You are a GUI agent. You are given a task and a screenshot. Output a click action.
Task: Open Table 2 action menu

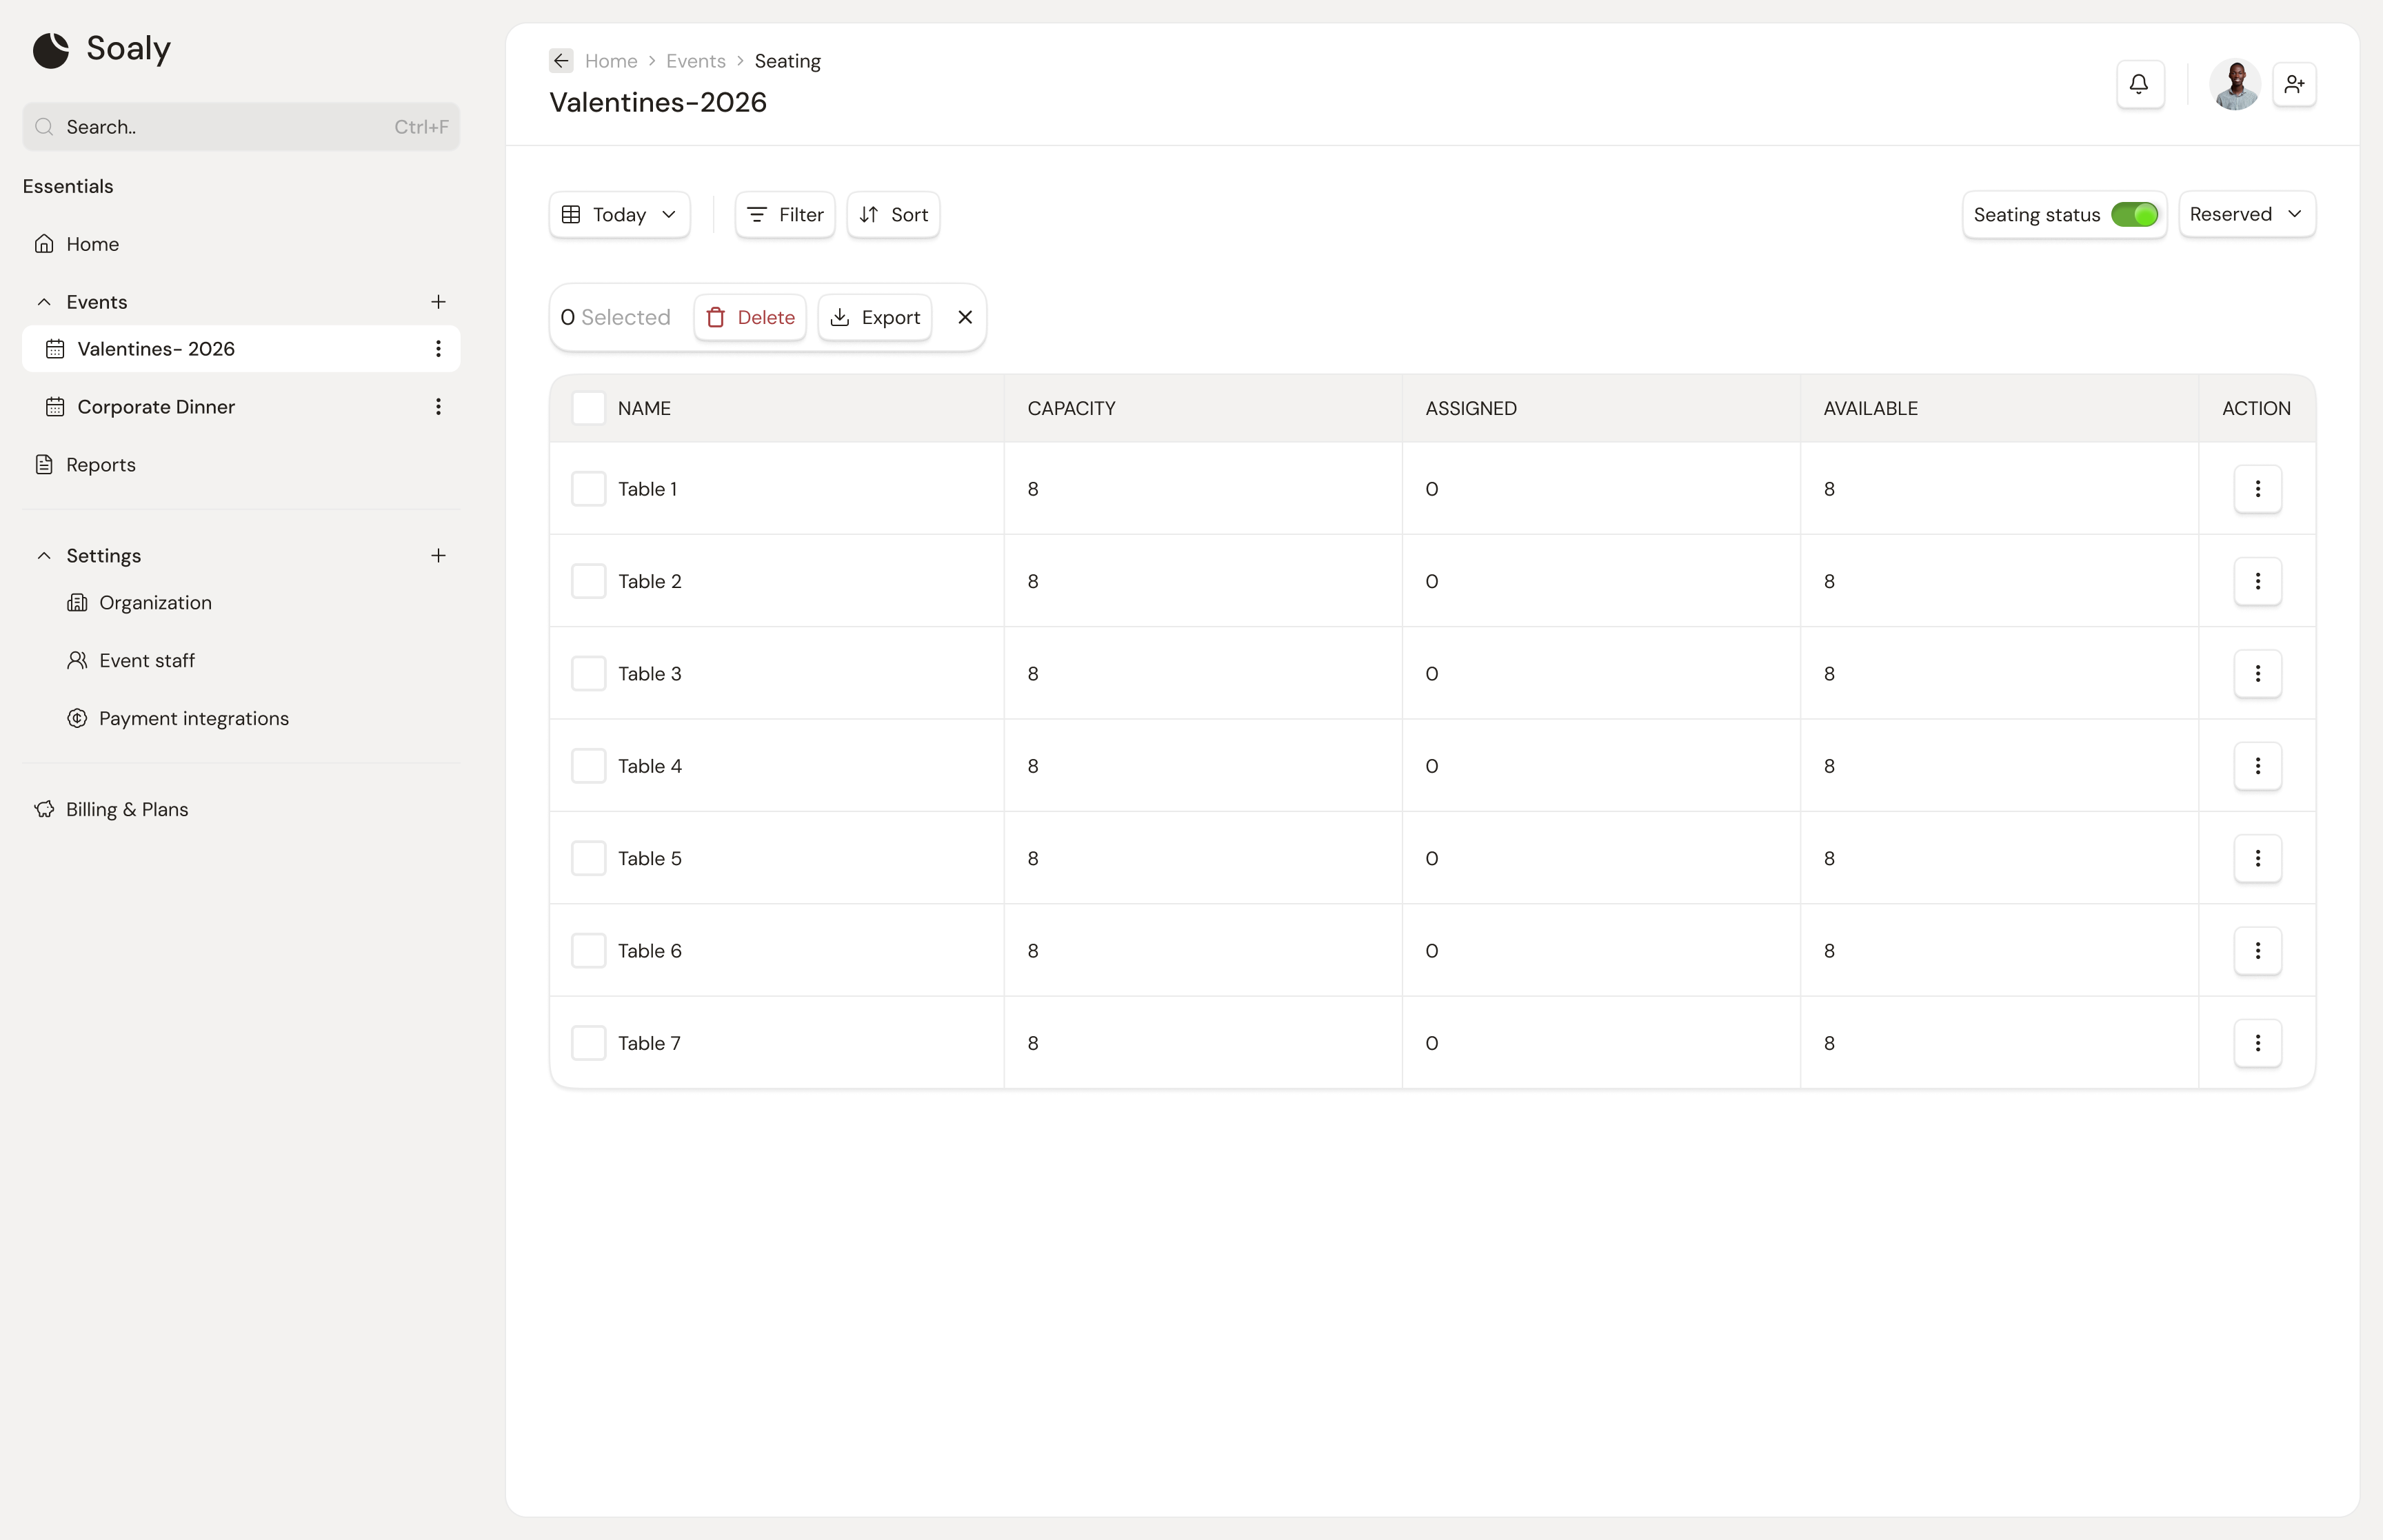pyautogui.click(x=2257, y=581)
